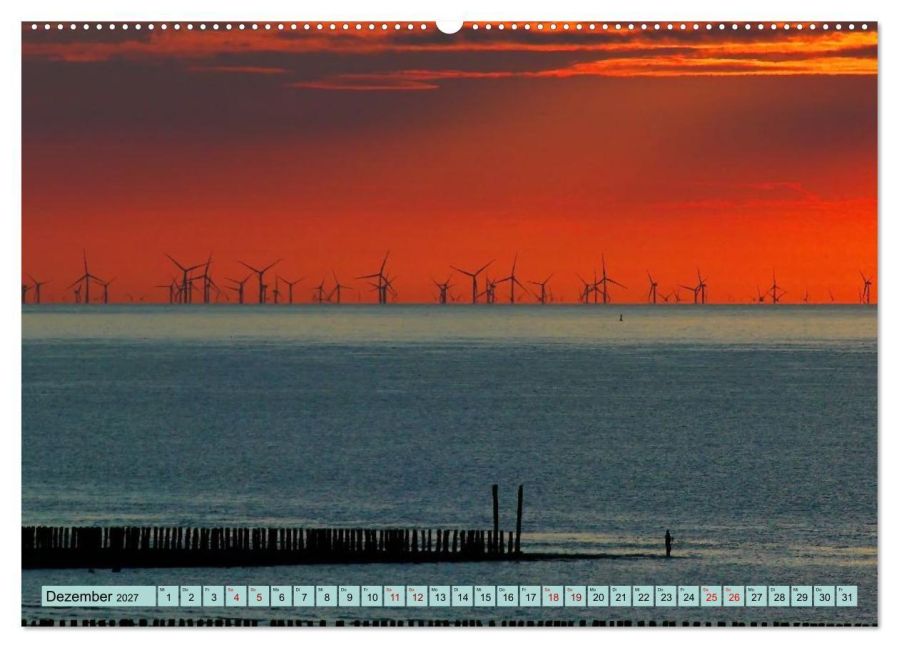Click day 13 in the calendar strip
The image size is (899, 648).
click(x=440, y=596)
